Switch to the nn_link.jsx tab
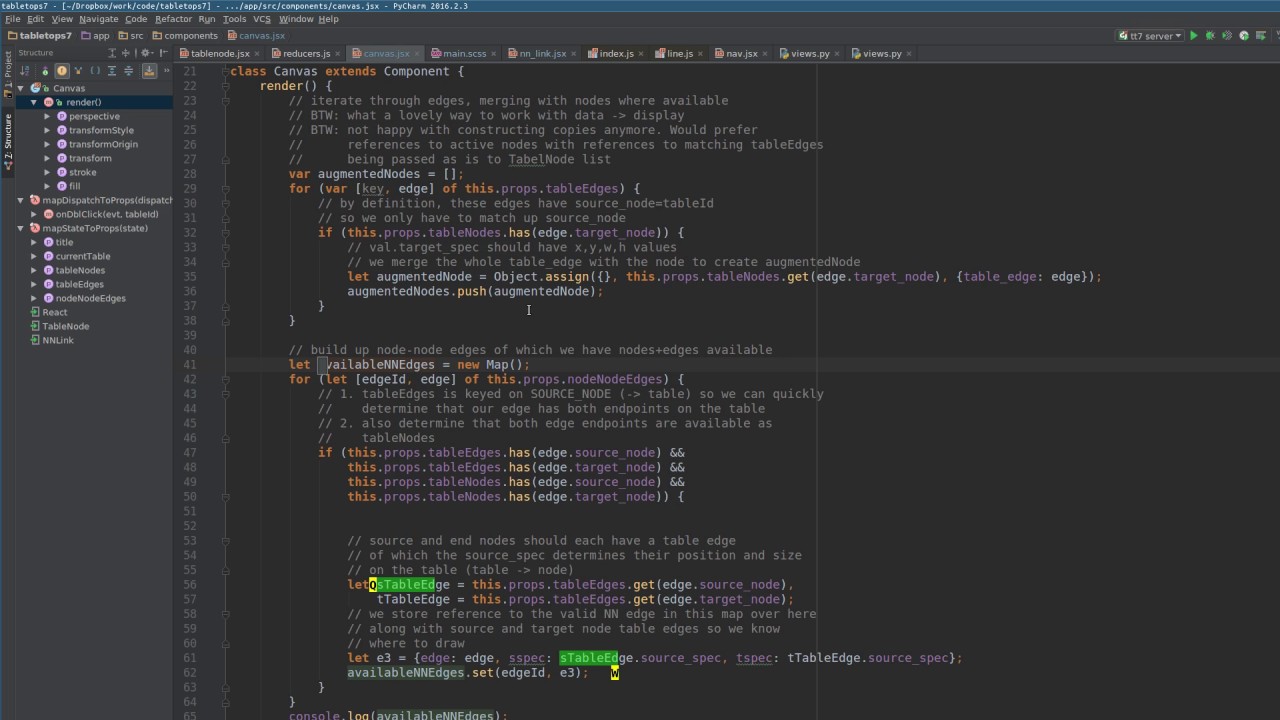This screenshot has width=1280, height=720. pos(542,53)
